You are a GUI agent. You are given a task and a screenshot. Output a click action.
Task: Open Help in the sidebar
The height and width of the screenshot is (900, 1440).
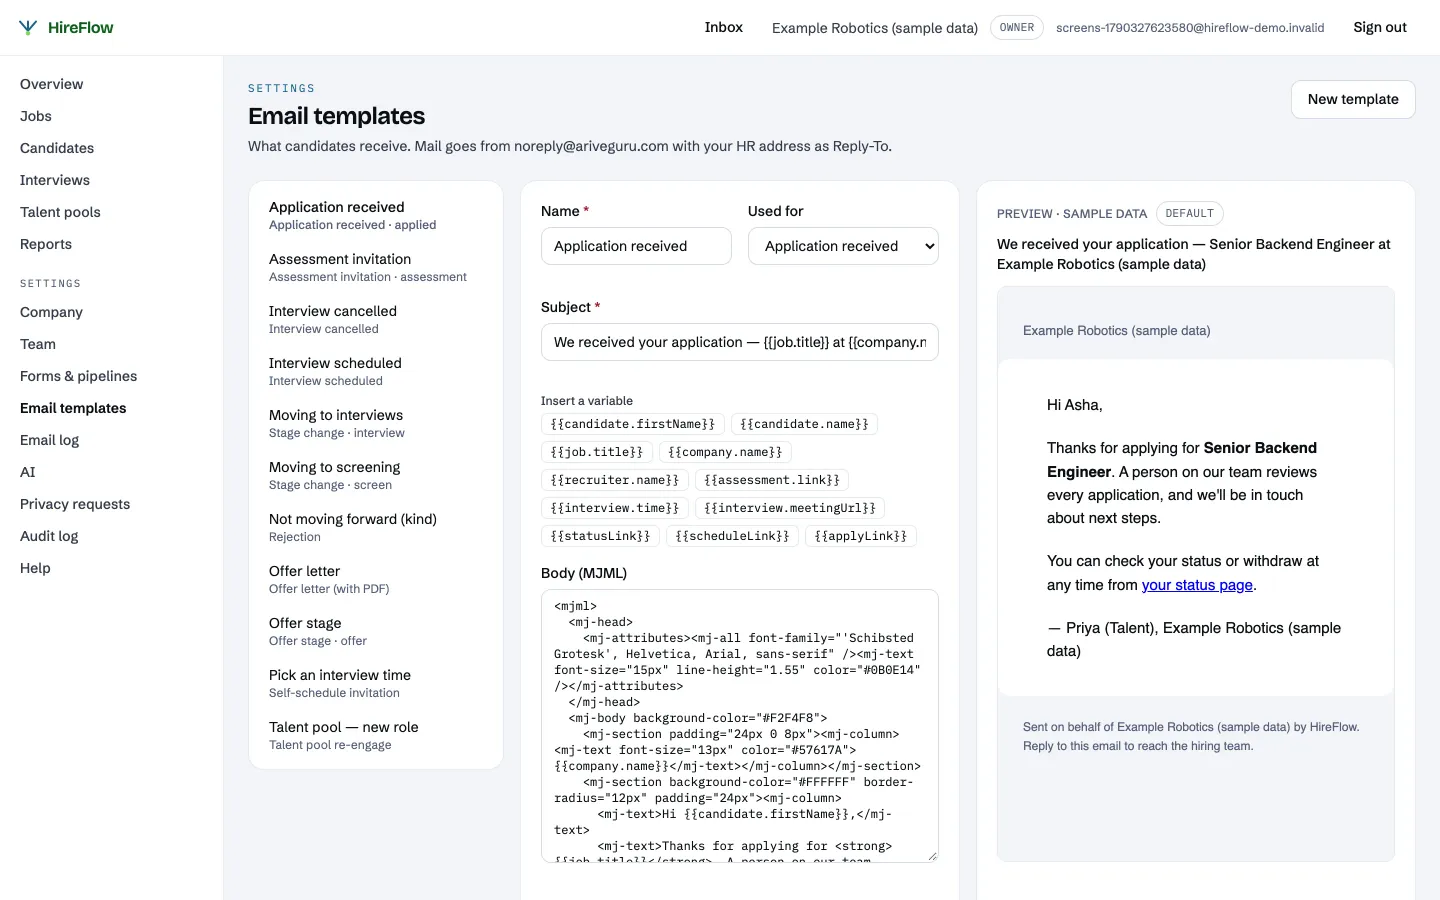pos(35,568)
